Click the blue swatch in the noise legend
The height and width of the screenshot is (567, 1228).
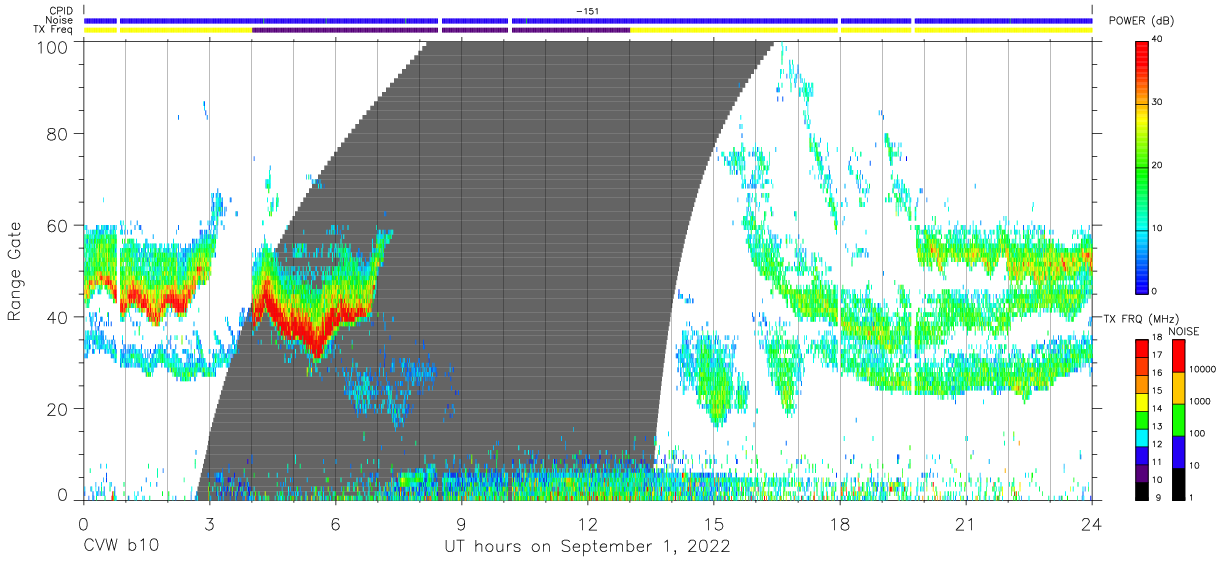(x=1179, y=452)
